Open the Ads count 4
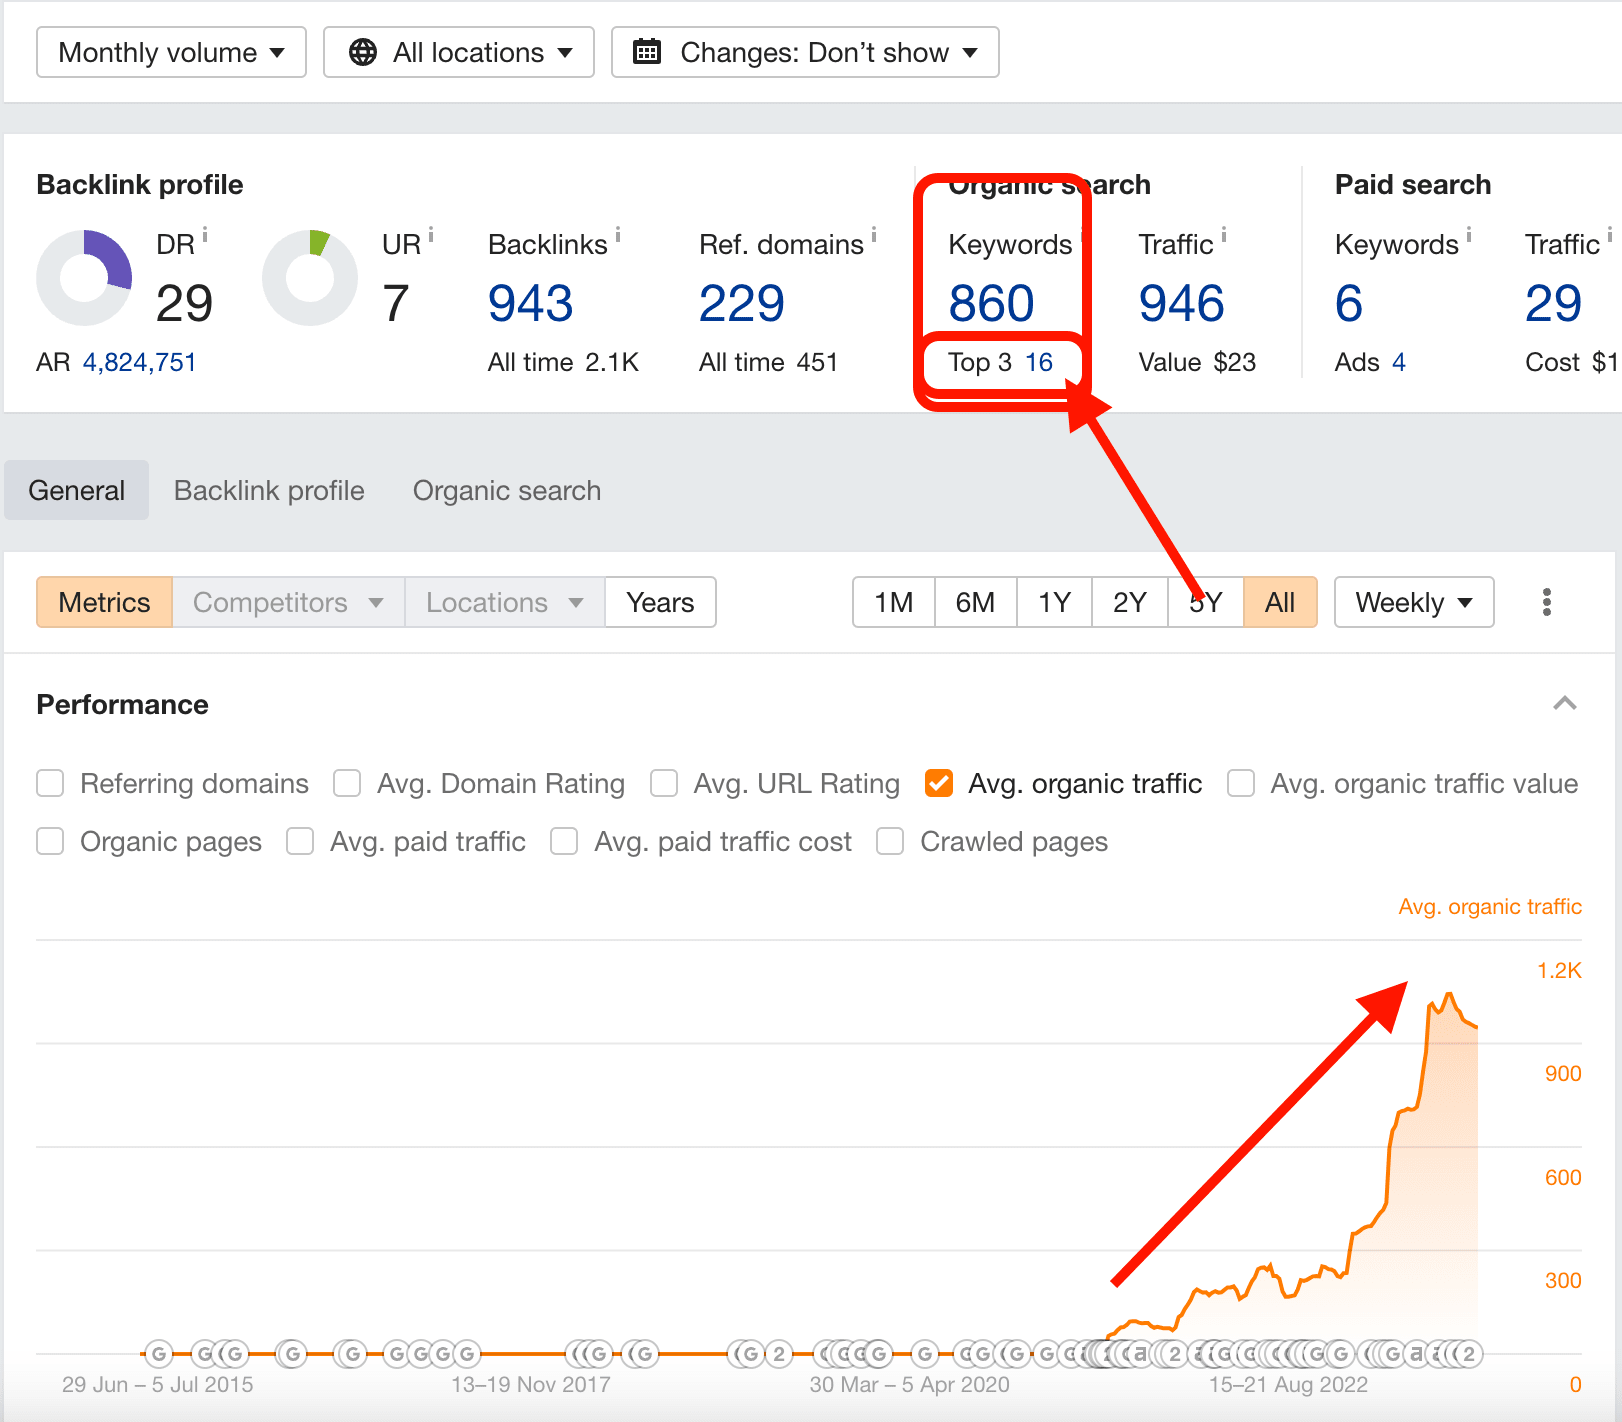Viewport: 1622px width, 1422px height. [x=1399, y=362]
